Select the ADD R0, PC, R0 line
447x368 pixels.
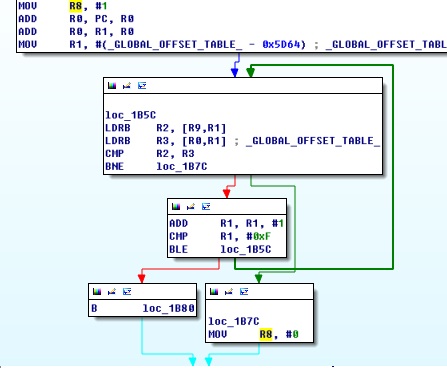(76, 19)
